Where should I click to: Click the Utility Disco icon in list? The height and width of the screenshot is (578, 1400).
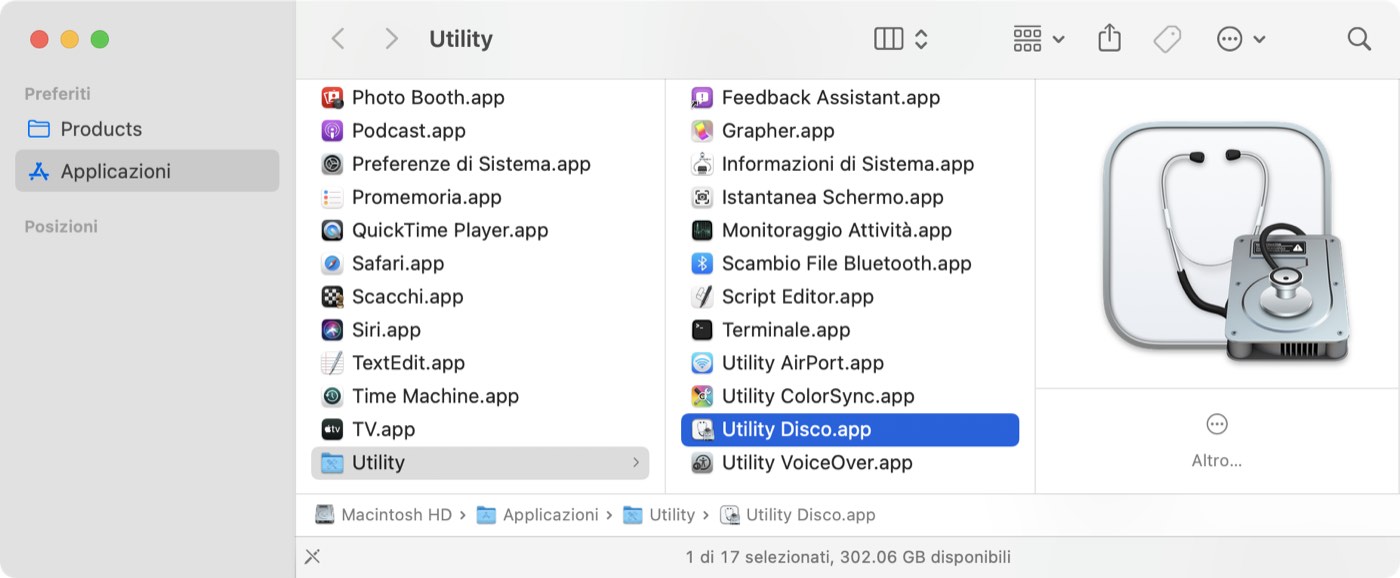click(x=702, y=430)
